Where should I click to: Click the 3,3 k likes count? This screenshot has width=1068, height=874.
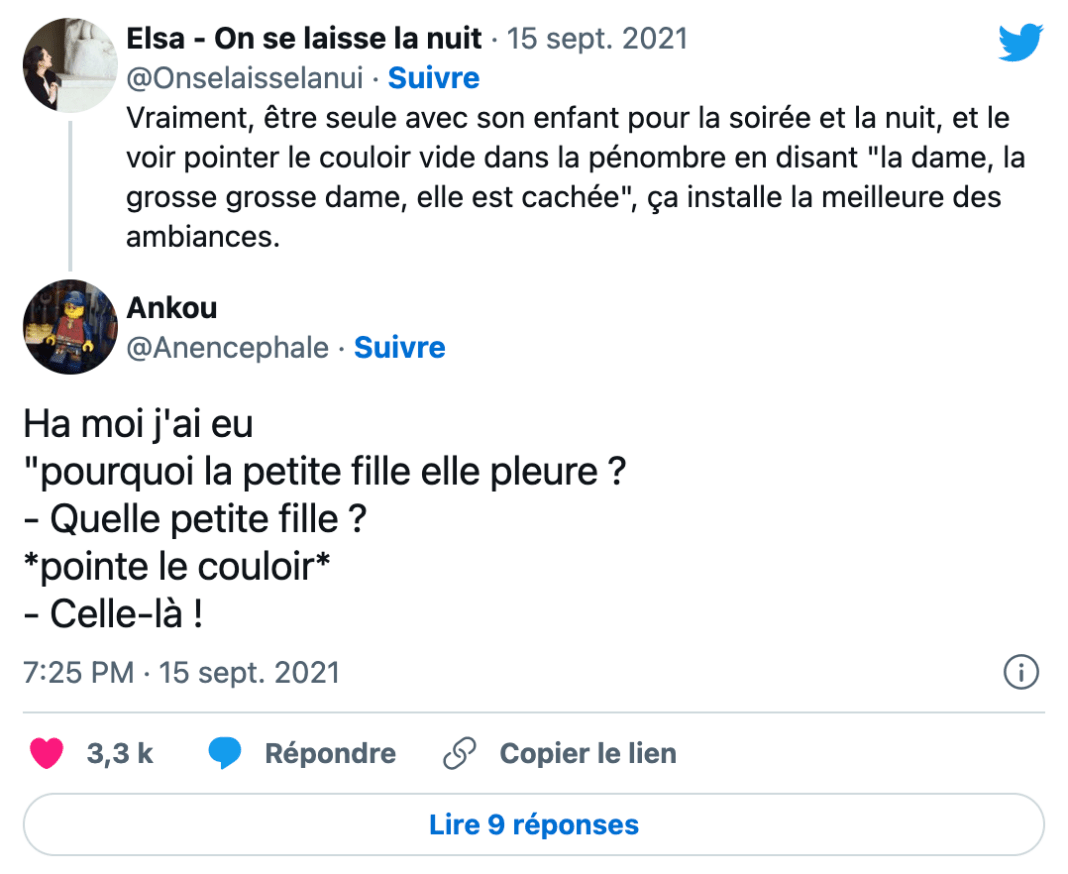120,753
